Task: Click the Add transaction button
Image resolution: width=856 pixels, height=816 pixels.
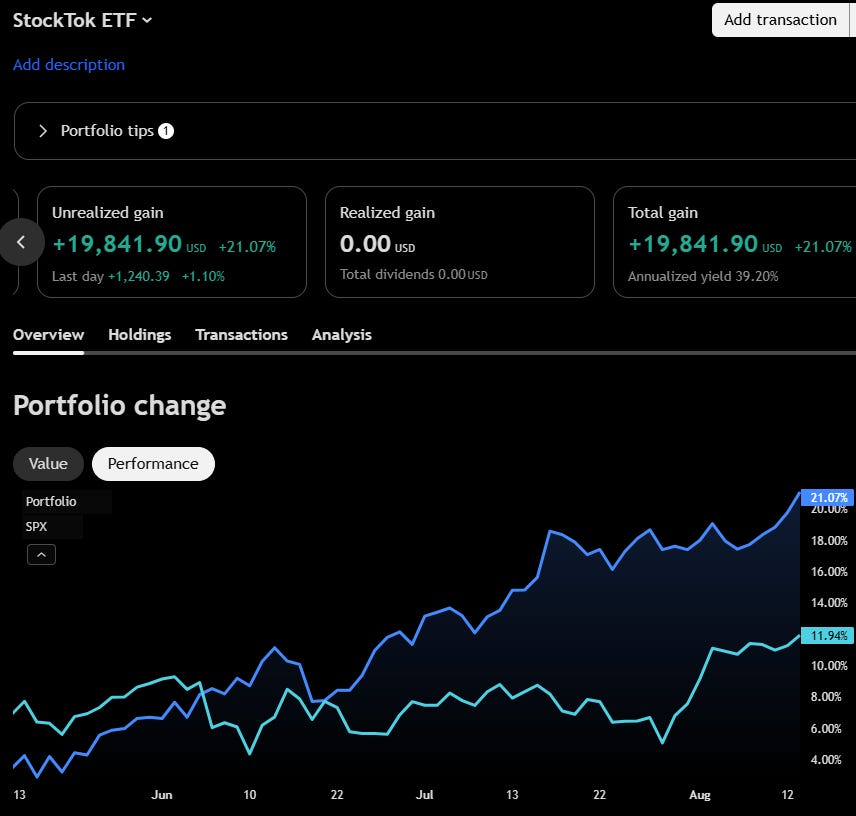Action: tap(780, 20)
